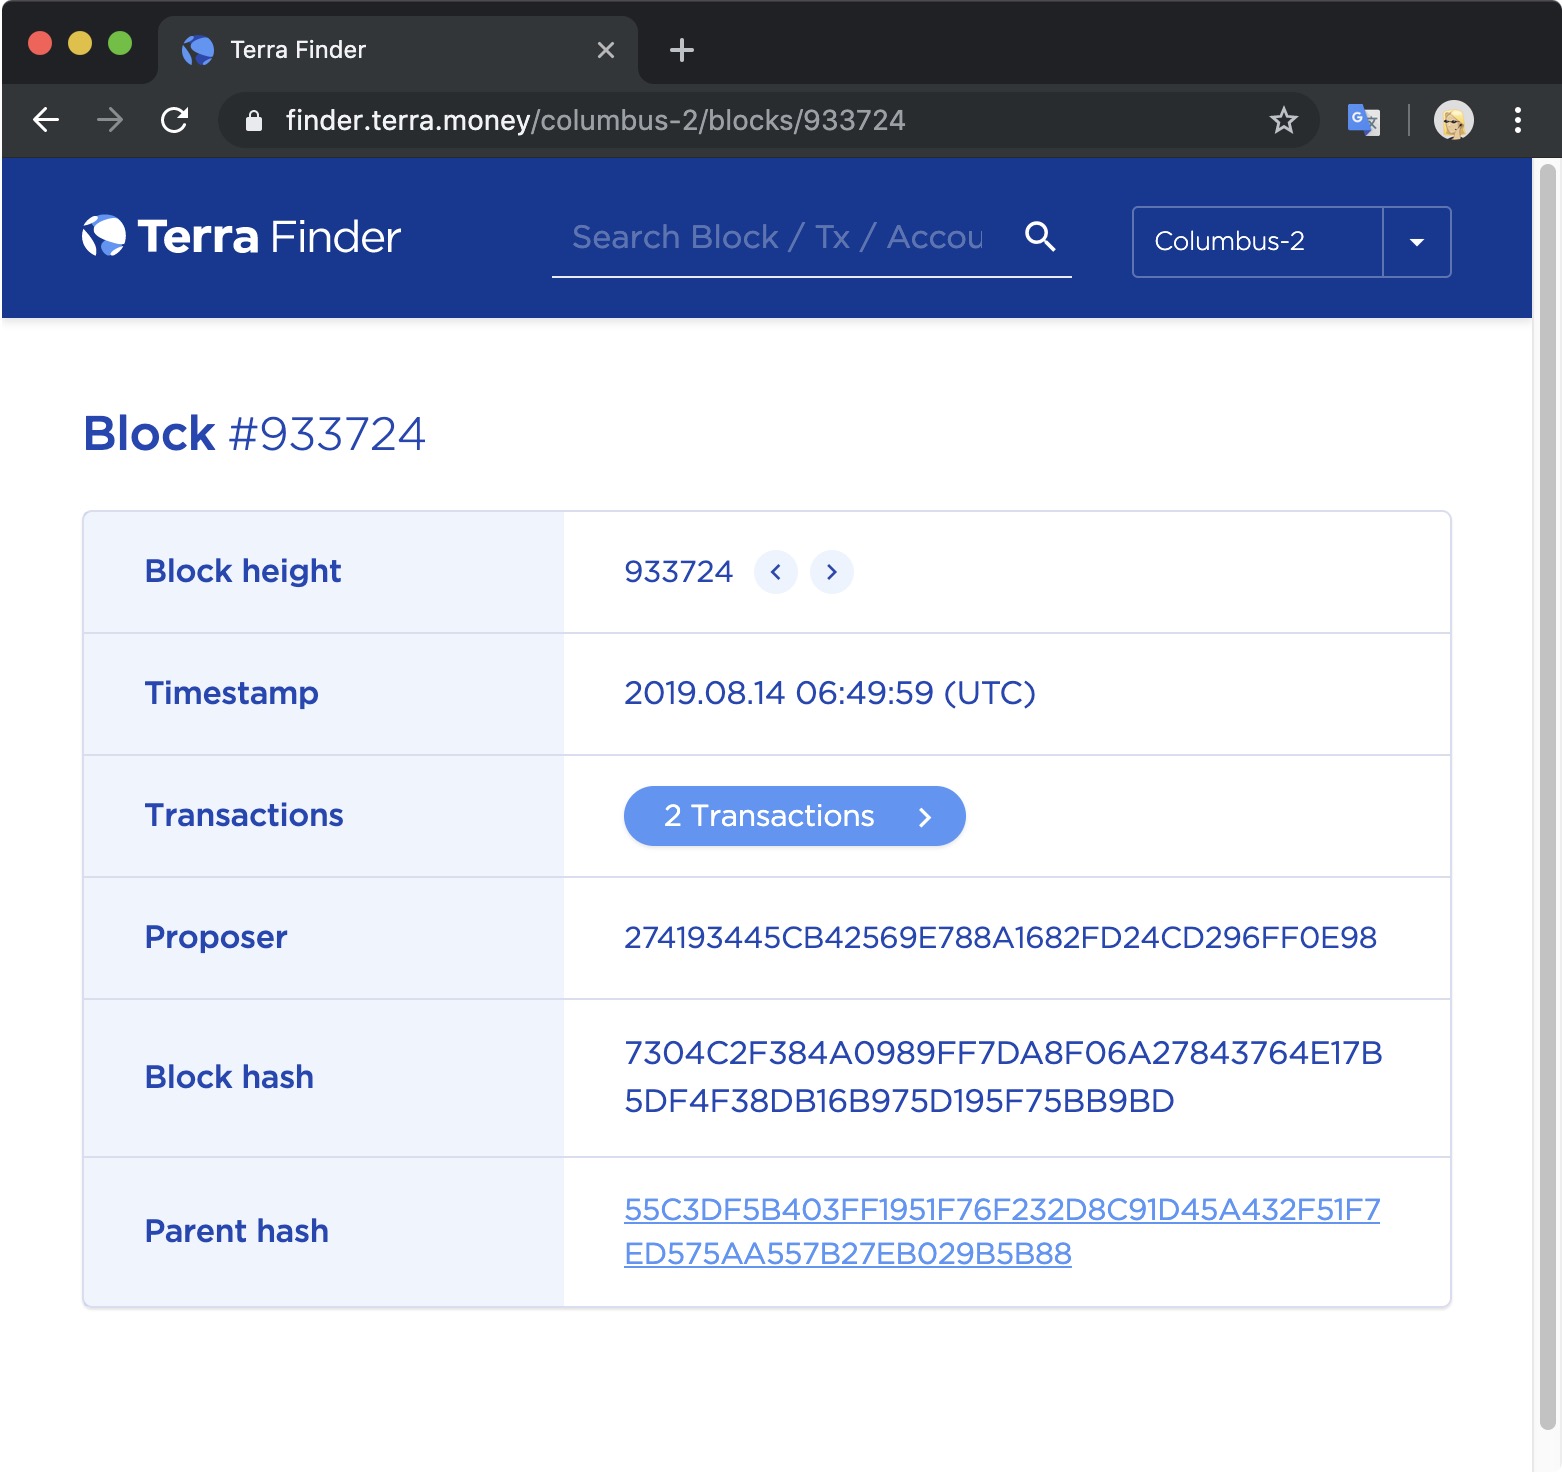Open the 2 Transactions button
This screenshot has width=1562, height=1474.
point(795,816)
